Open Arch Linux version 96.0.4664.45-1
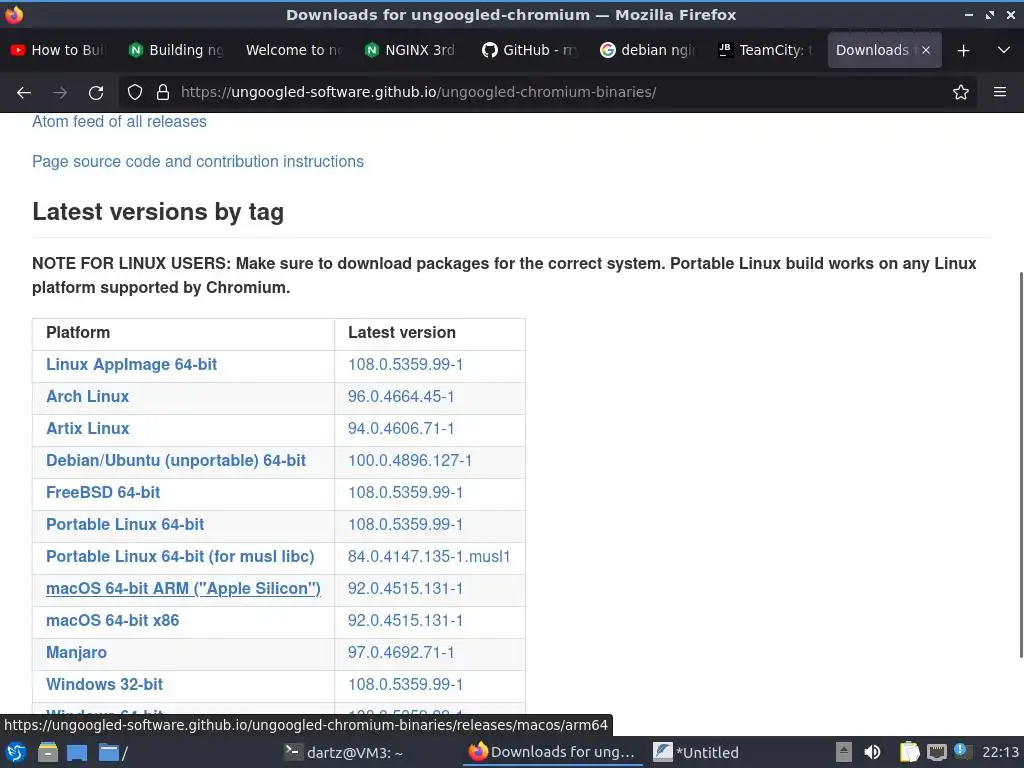1024x768 pixels. (401, 396)
